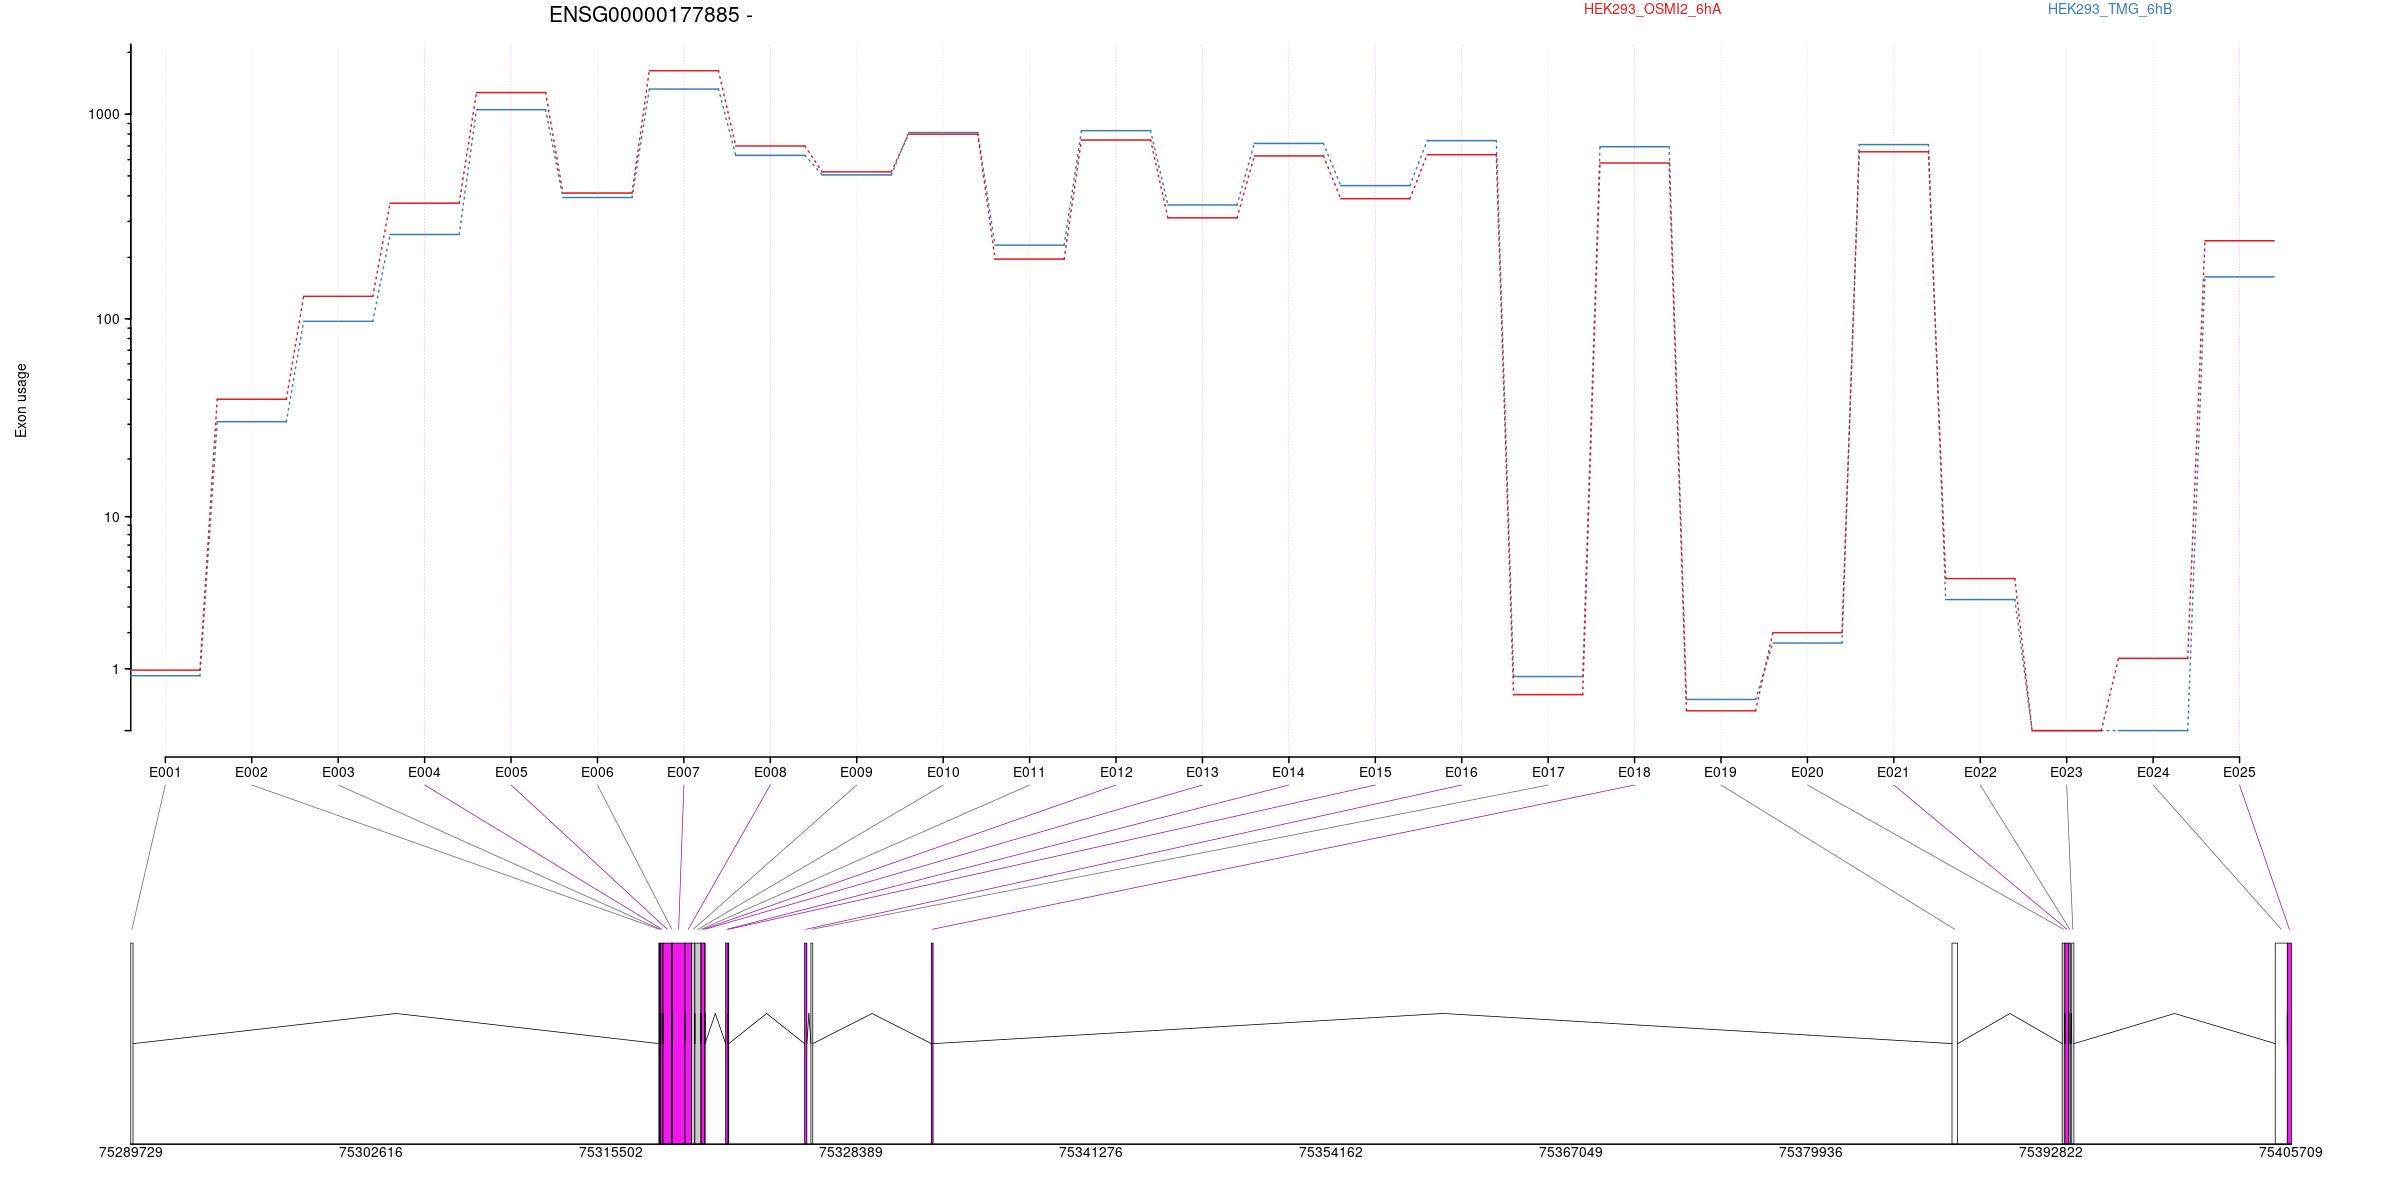Screen dimensions: 2400x1200
Task: Select exon label E019
Action: click(1720, 772)
